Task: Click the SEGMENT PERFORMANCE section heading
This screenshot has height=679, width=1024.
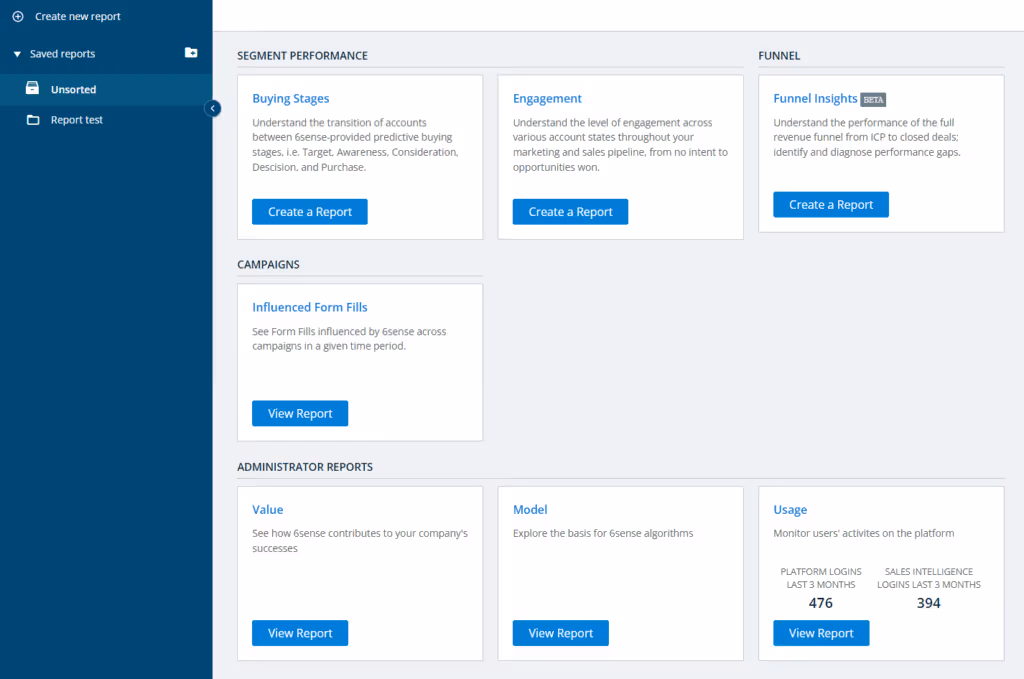Action: point(302,56)
